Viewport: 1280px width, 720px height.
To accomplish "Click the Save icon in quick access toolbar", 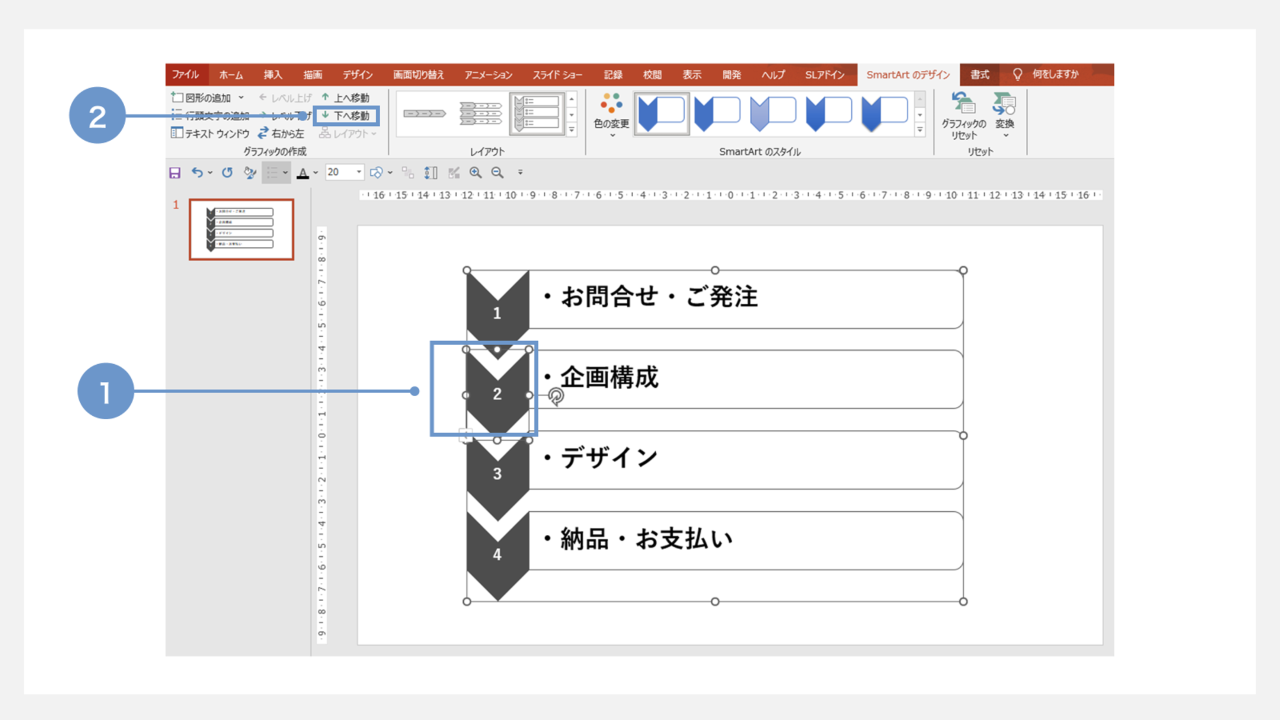I will [x=175, y=173].
